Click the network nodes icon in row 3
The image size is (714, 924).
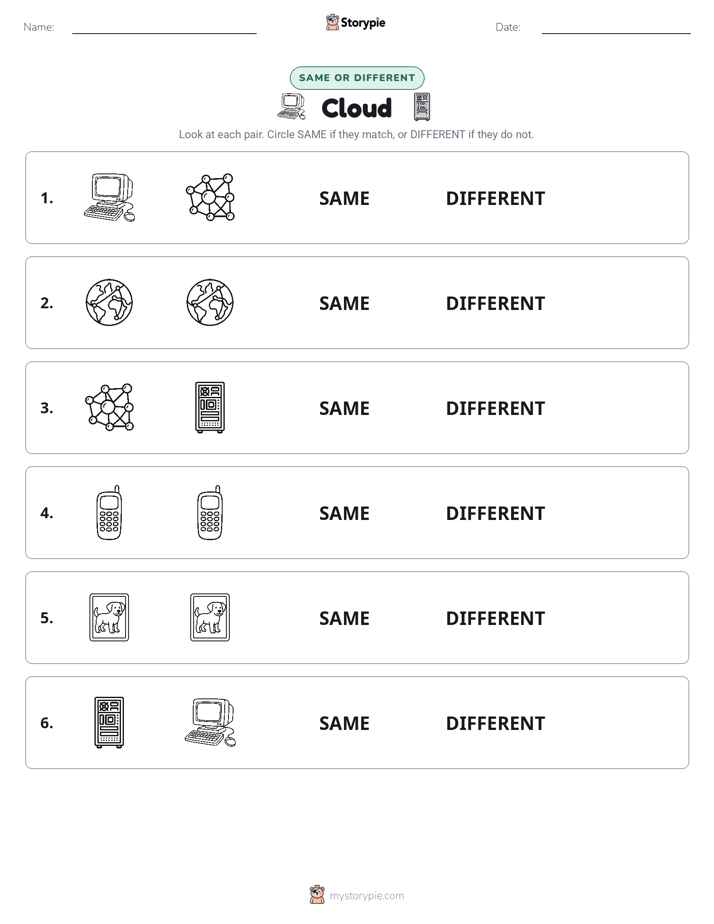[110, 407]
